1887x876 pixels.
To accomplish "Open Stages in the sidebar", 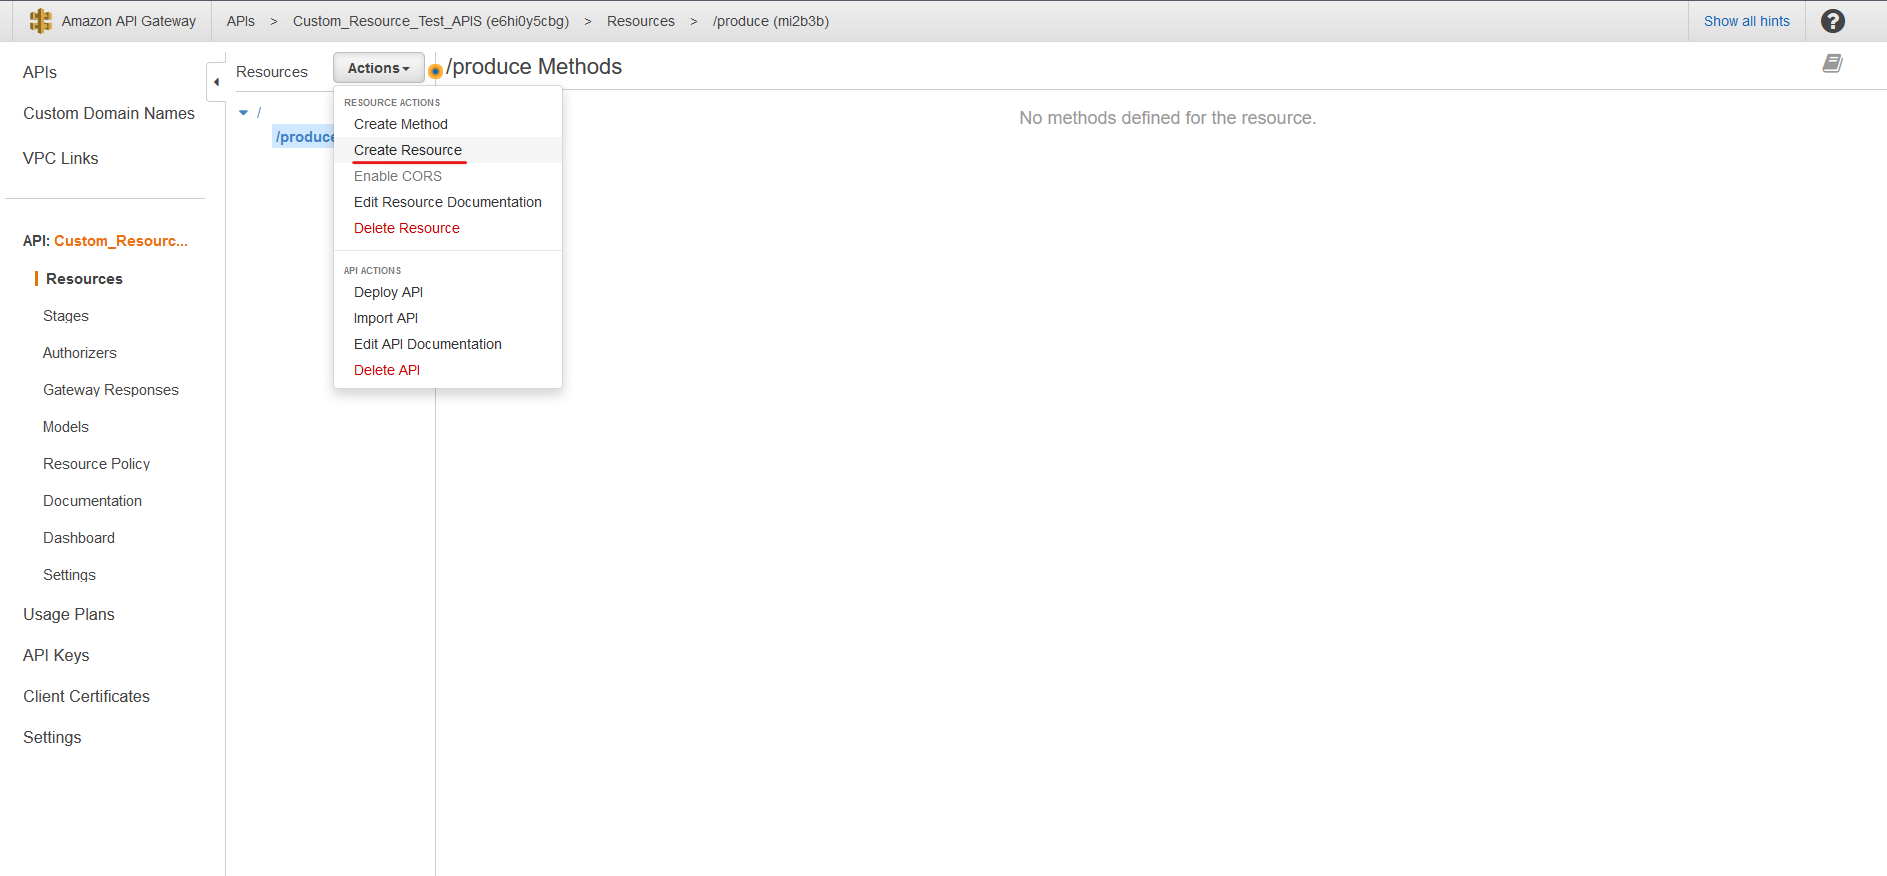I will [x=66, y=316].
